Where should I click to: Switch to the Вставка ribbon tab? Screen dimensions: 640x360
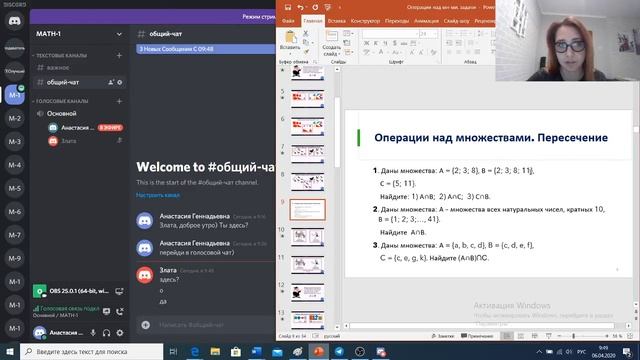(x=336, y=21)
